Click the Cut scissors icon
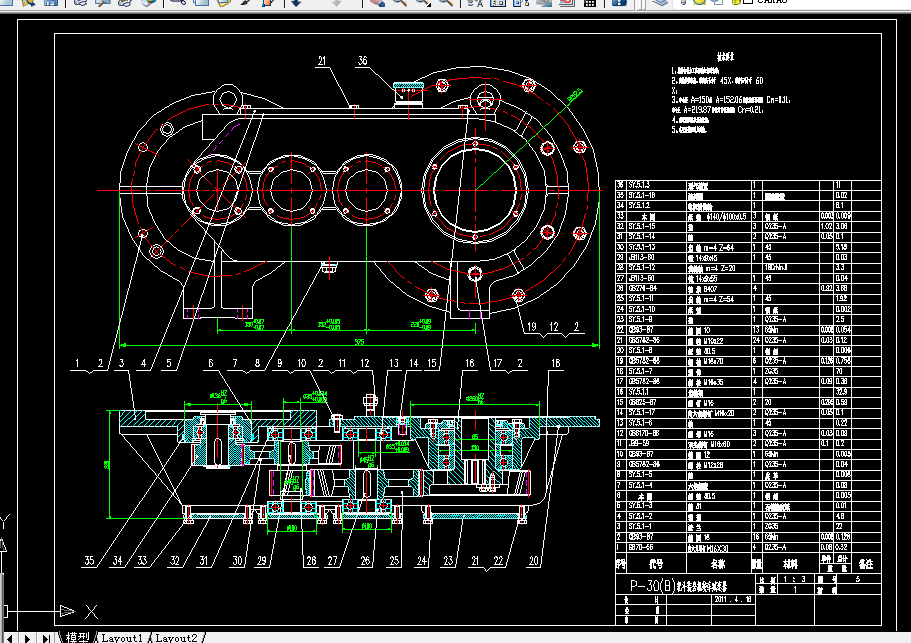Viewport: 911px width, 643px height. (178, 2)
